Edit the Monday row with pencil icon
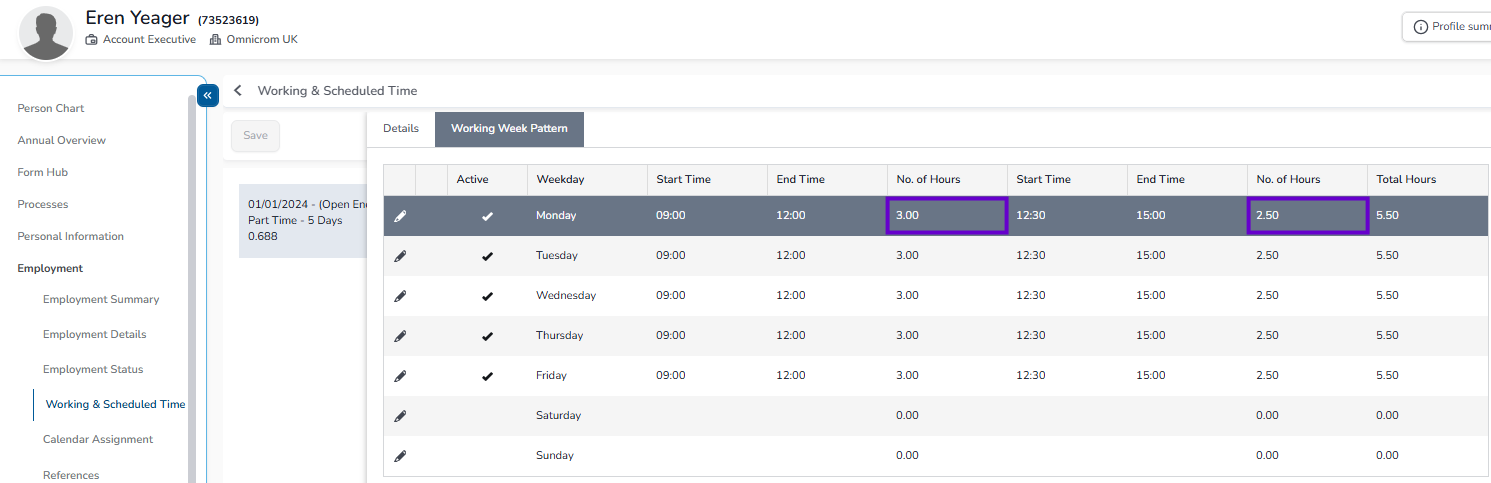 pyautogui.click(x=400, y=216)
